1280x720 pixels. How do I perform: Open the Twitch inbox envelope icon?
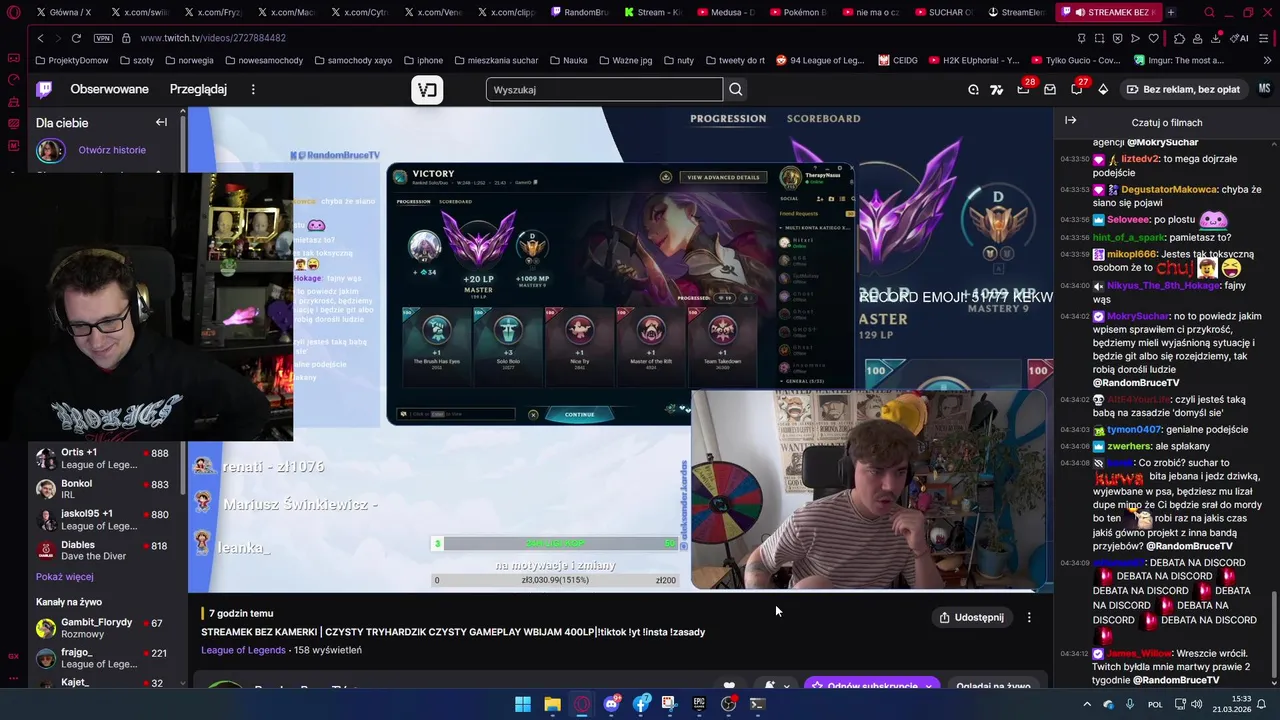[1050, 89]
